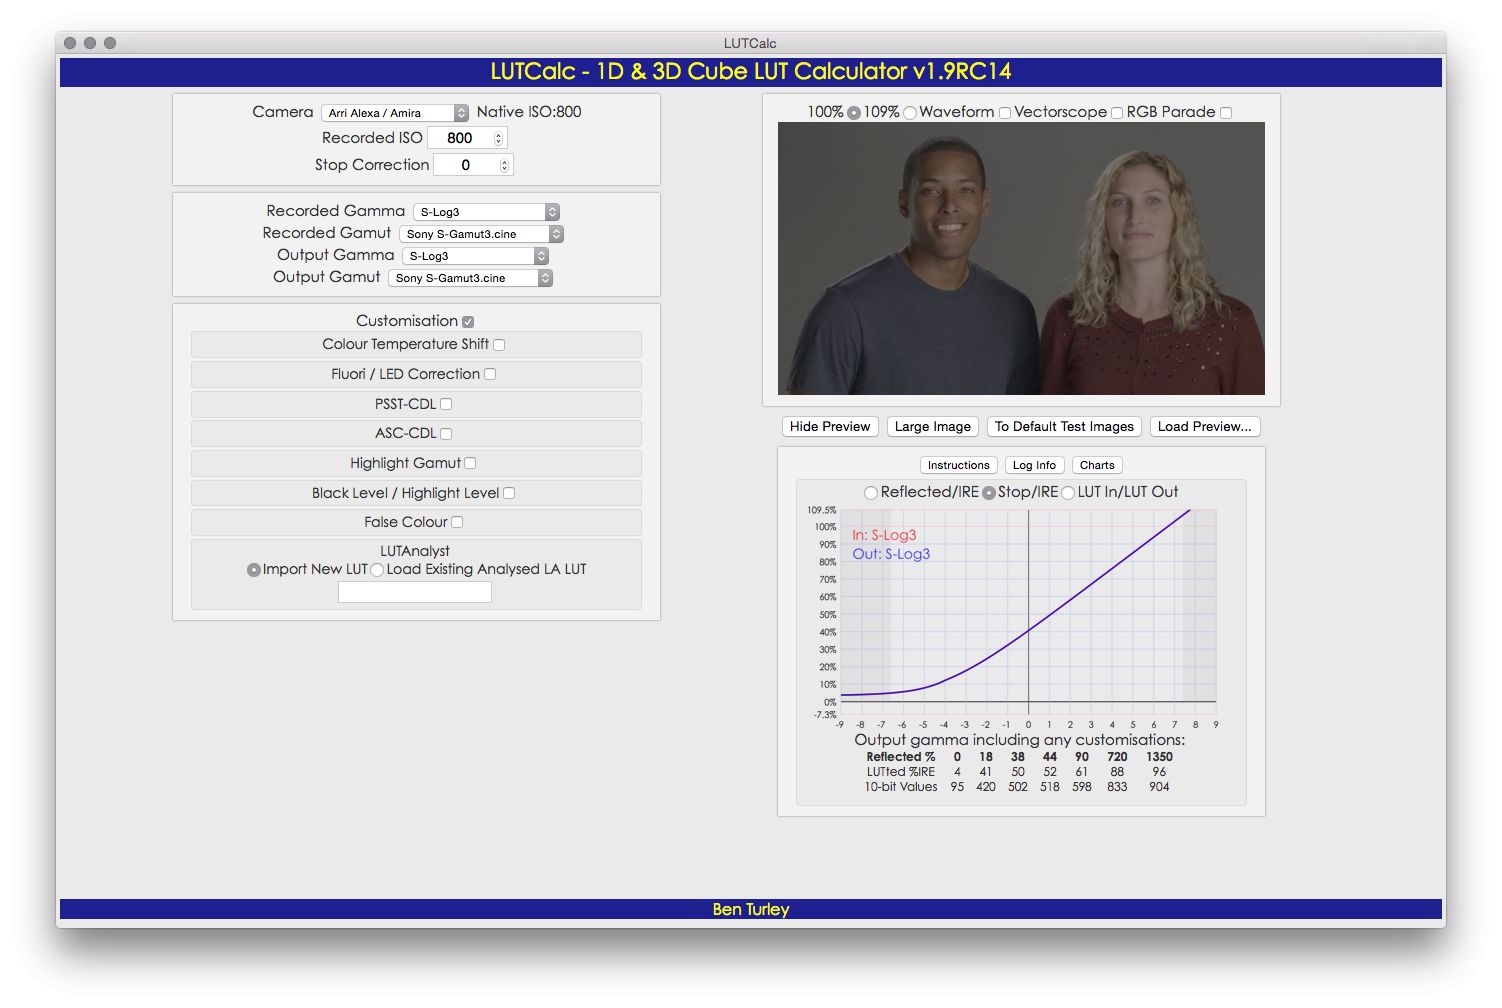Click the gamma curve chart
Viewport: 1502px width, 1008px height.
[1028, 610]
